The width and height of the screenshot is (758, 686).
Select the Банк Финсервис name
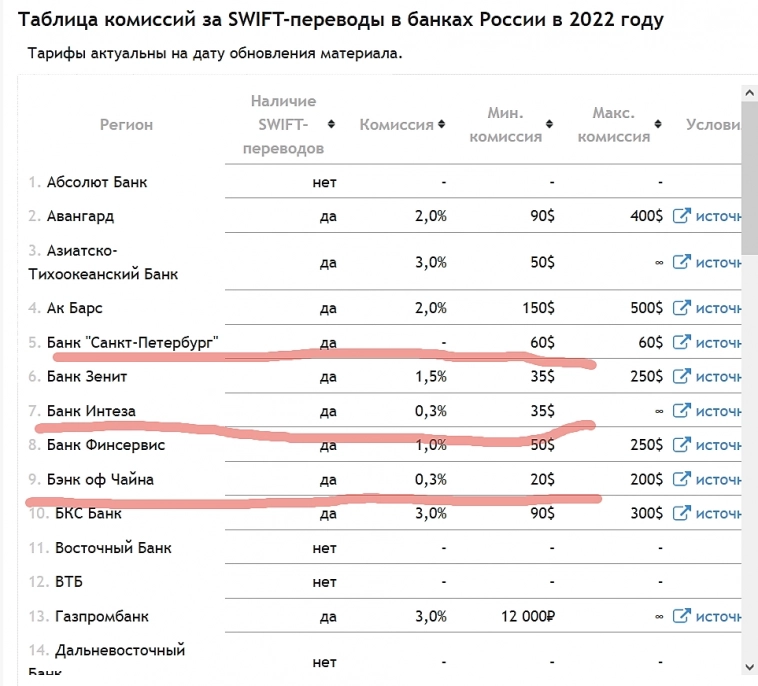pos(106,445)
